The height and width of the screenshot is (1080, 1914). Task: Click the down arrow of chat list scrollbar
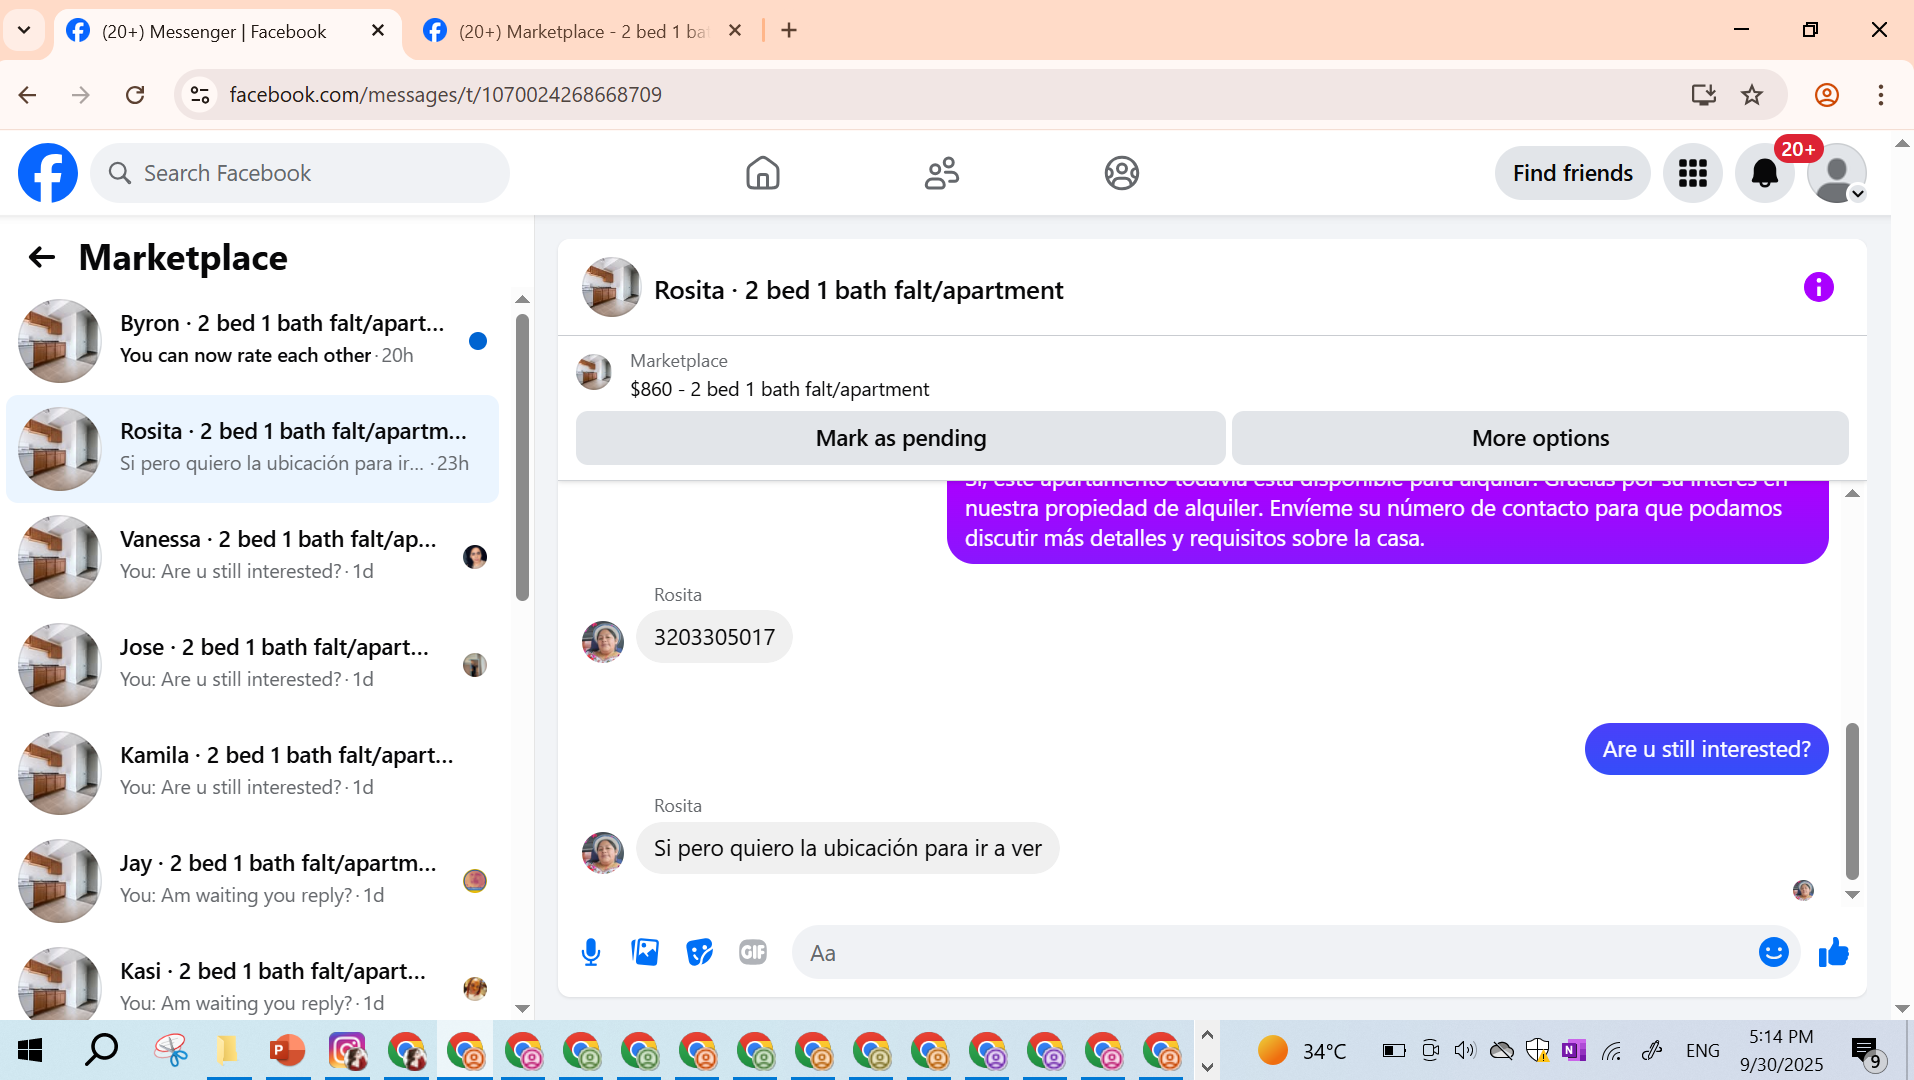pos(522,1009)
